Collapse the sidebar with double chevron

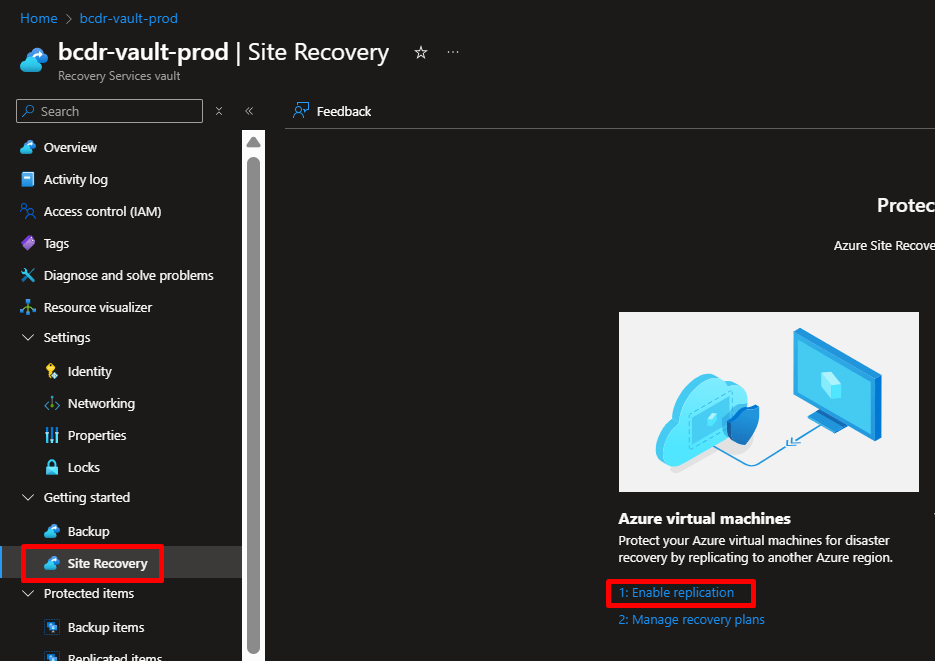(249, 111)
